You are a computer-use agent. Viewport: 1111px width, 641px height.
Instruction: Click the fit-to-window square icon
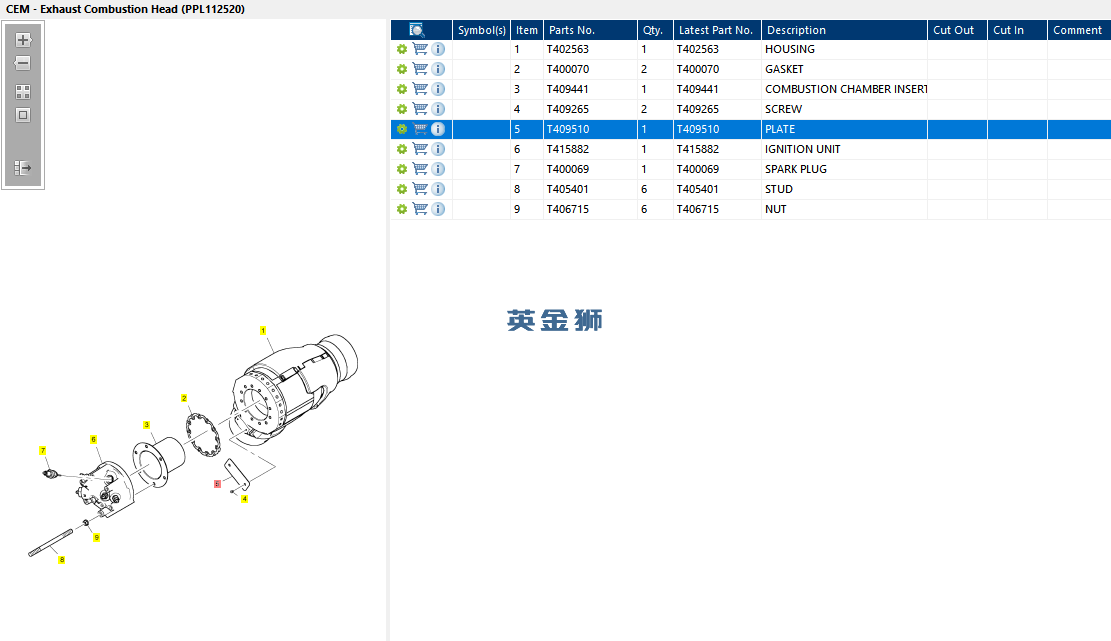click(23, 115)
